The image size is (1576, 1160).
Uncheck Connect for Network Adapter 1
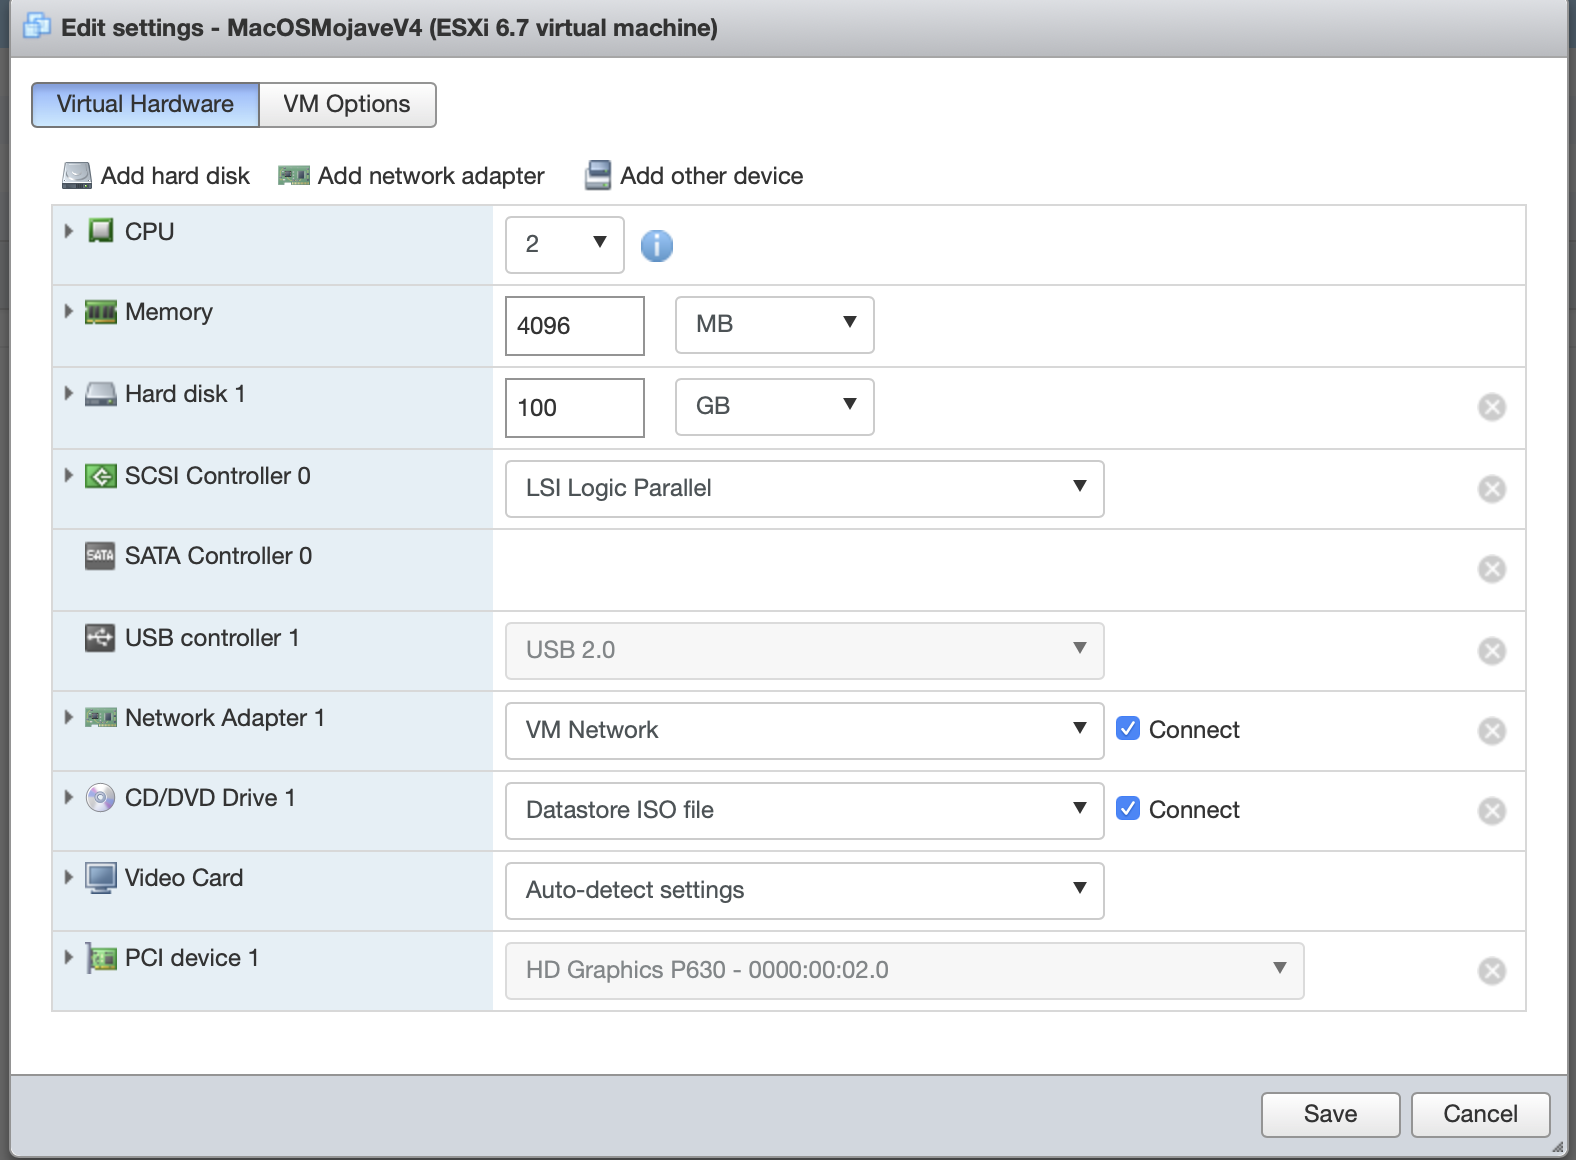click(x=1128, y=728)
